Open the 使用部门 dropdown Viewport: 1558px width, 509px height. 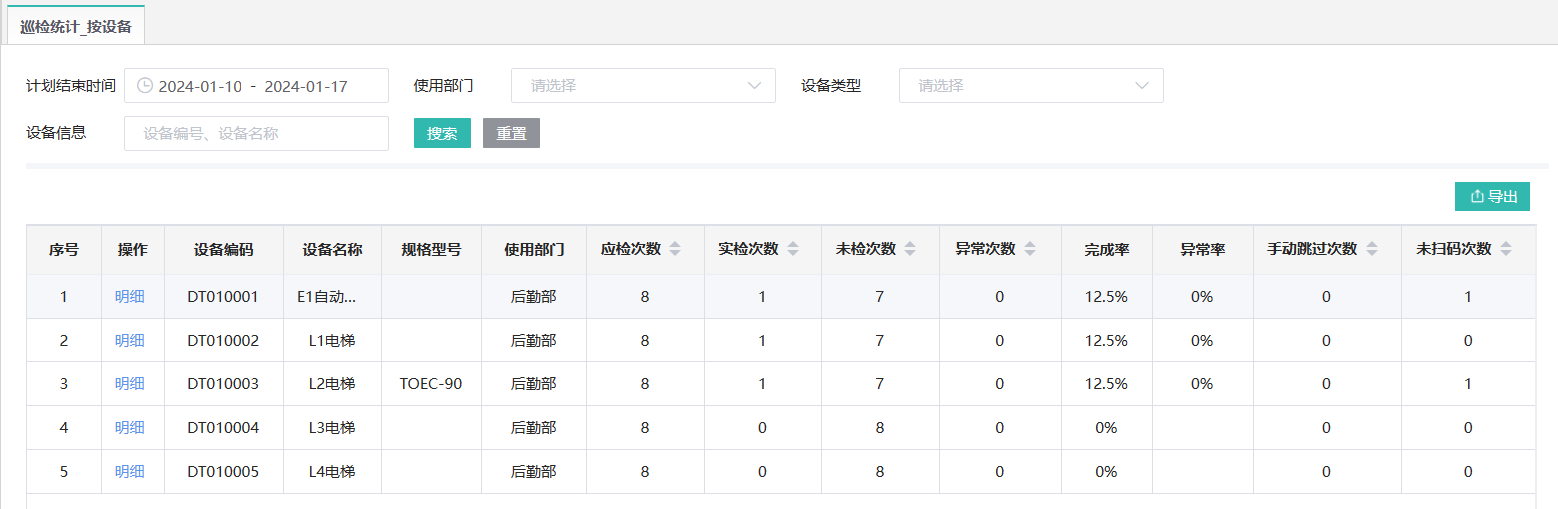pyautogui.click(x=643, y=86)
